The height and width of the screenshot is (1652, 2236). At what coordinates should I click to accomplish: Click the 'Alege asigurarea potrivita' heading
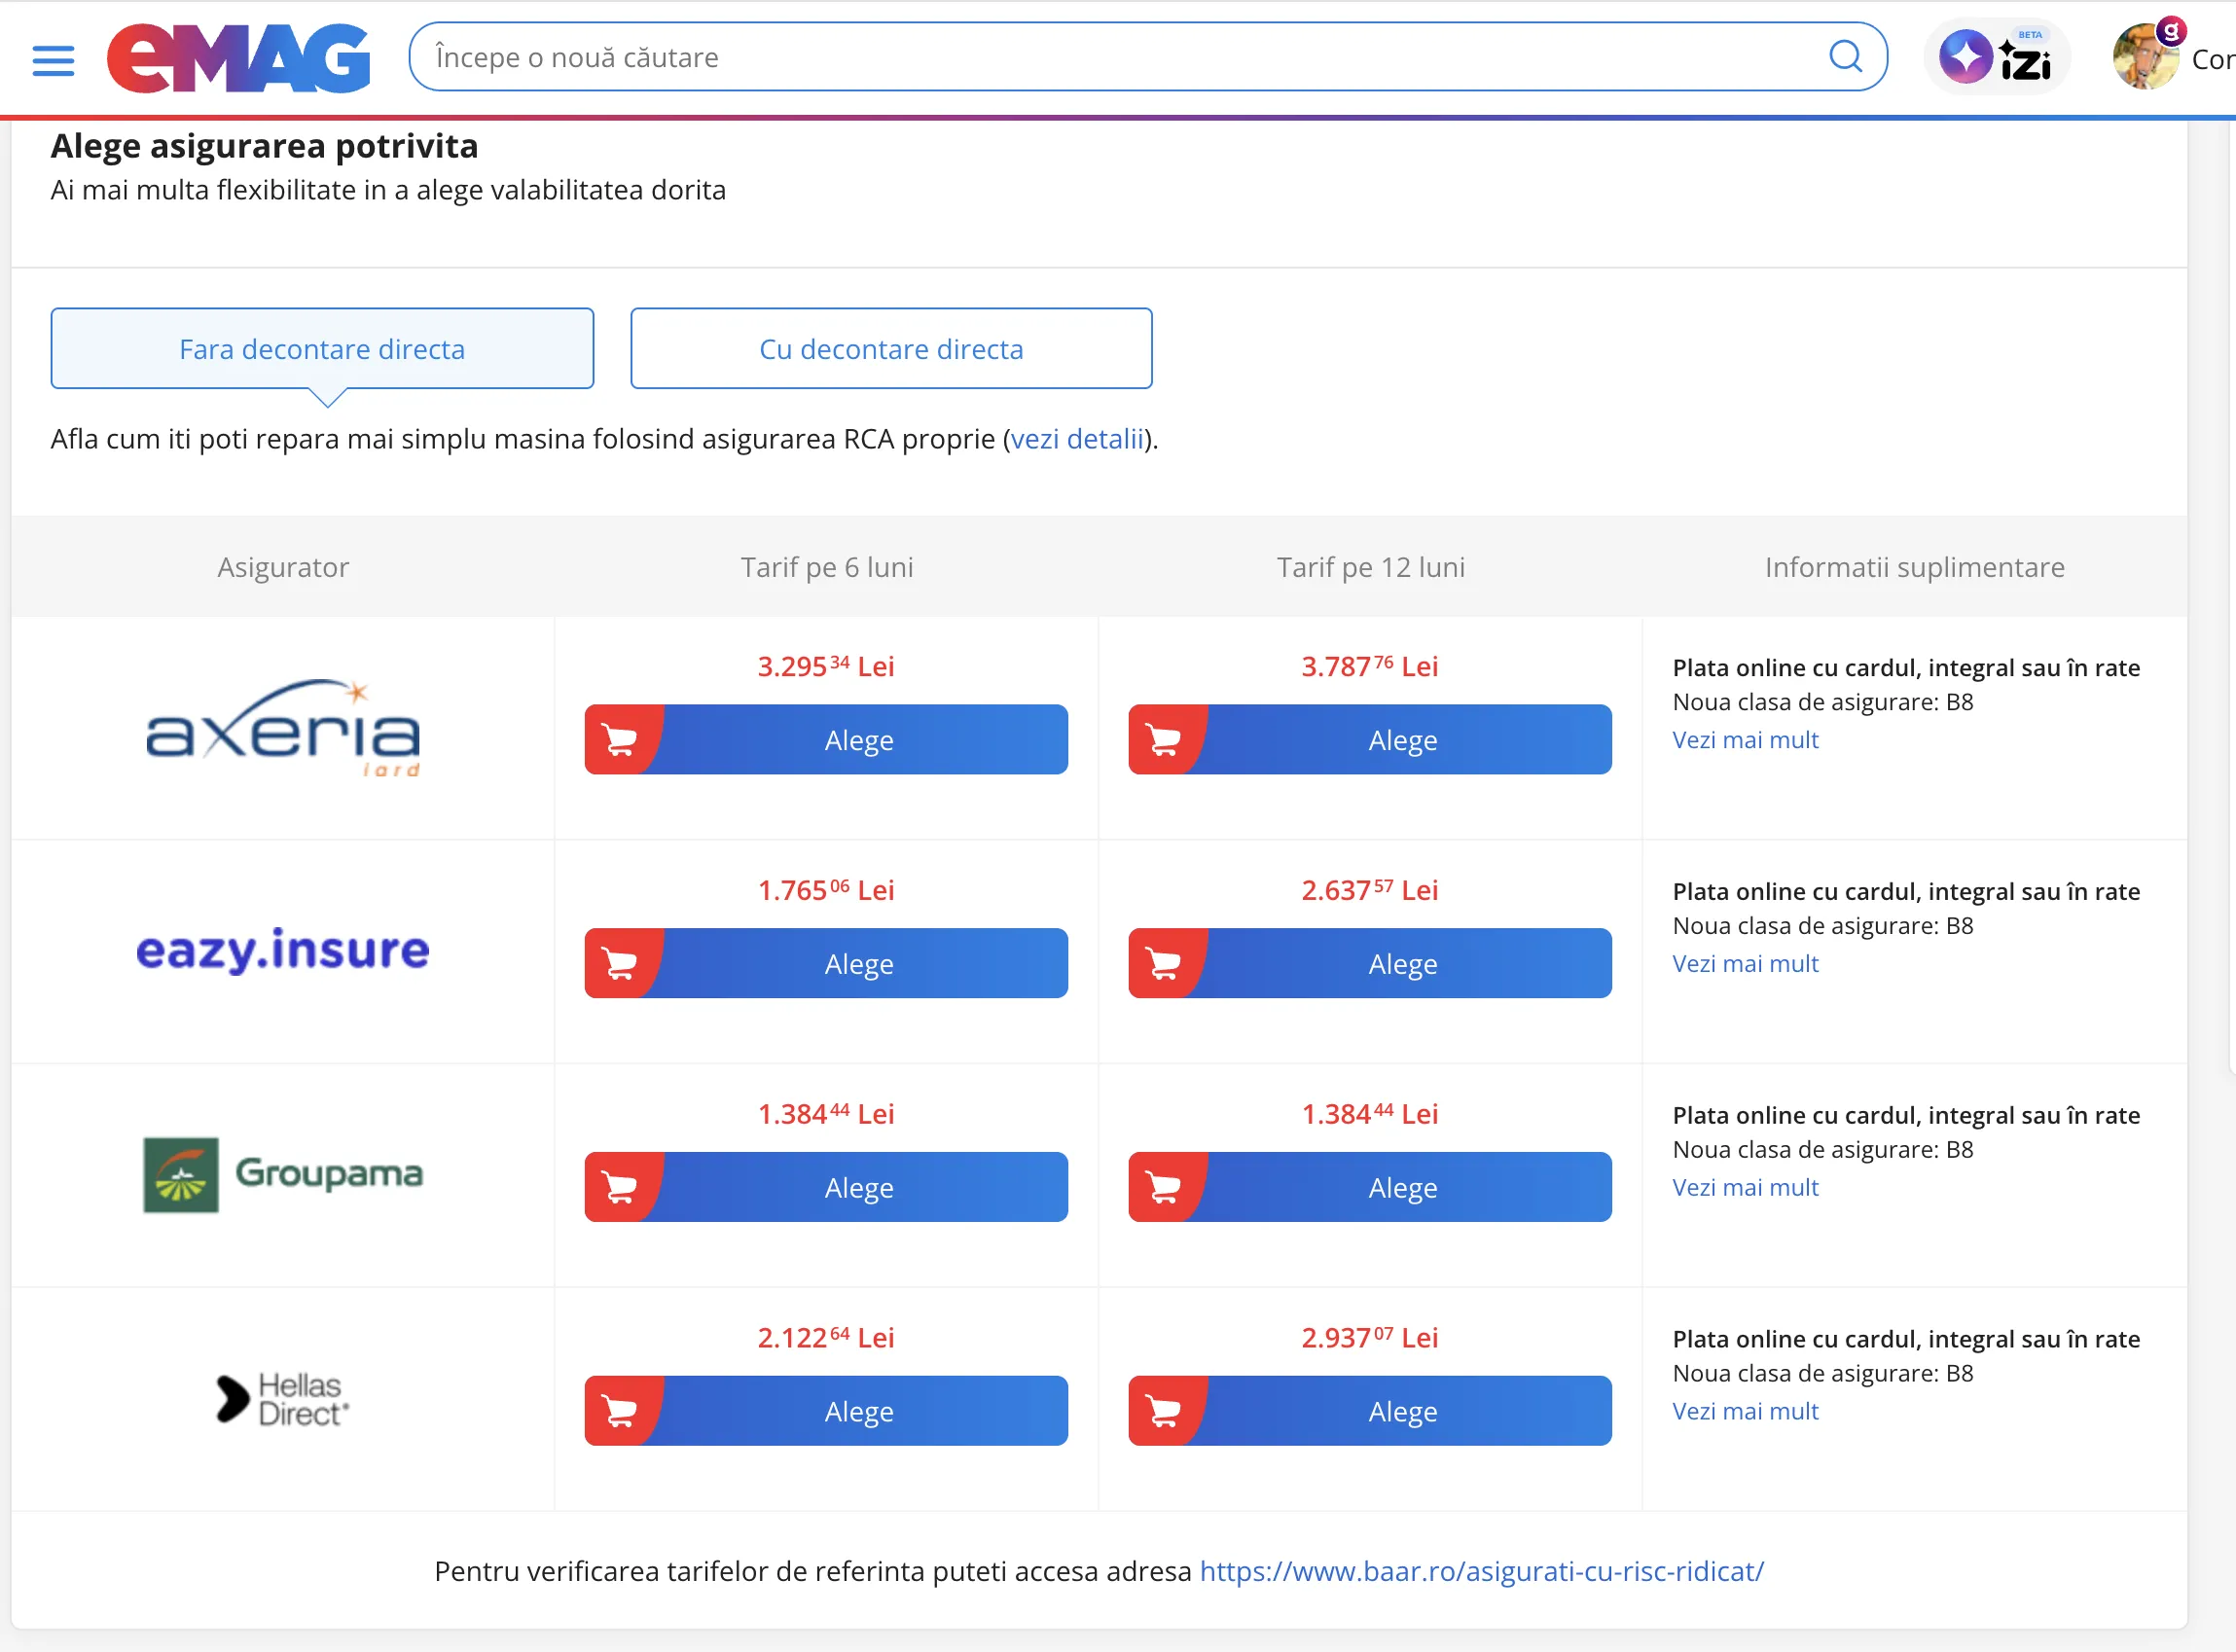[265, 146]
